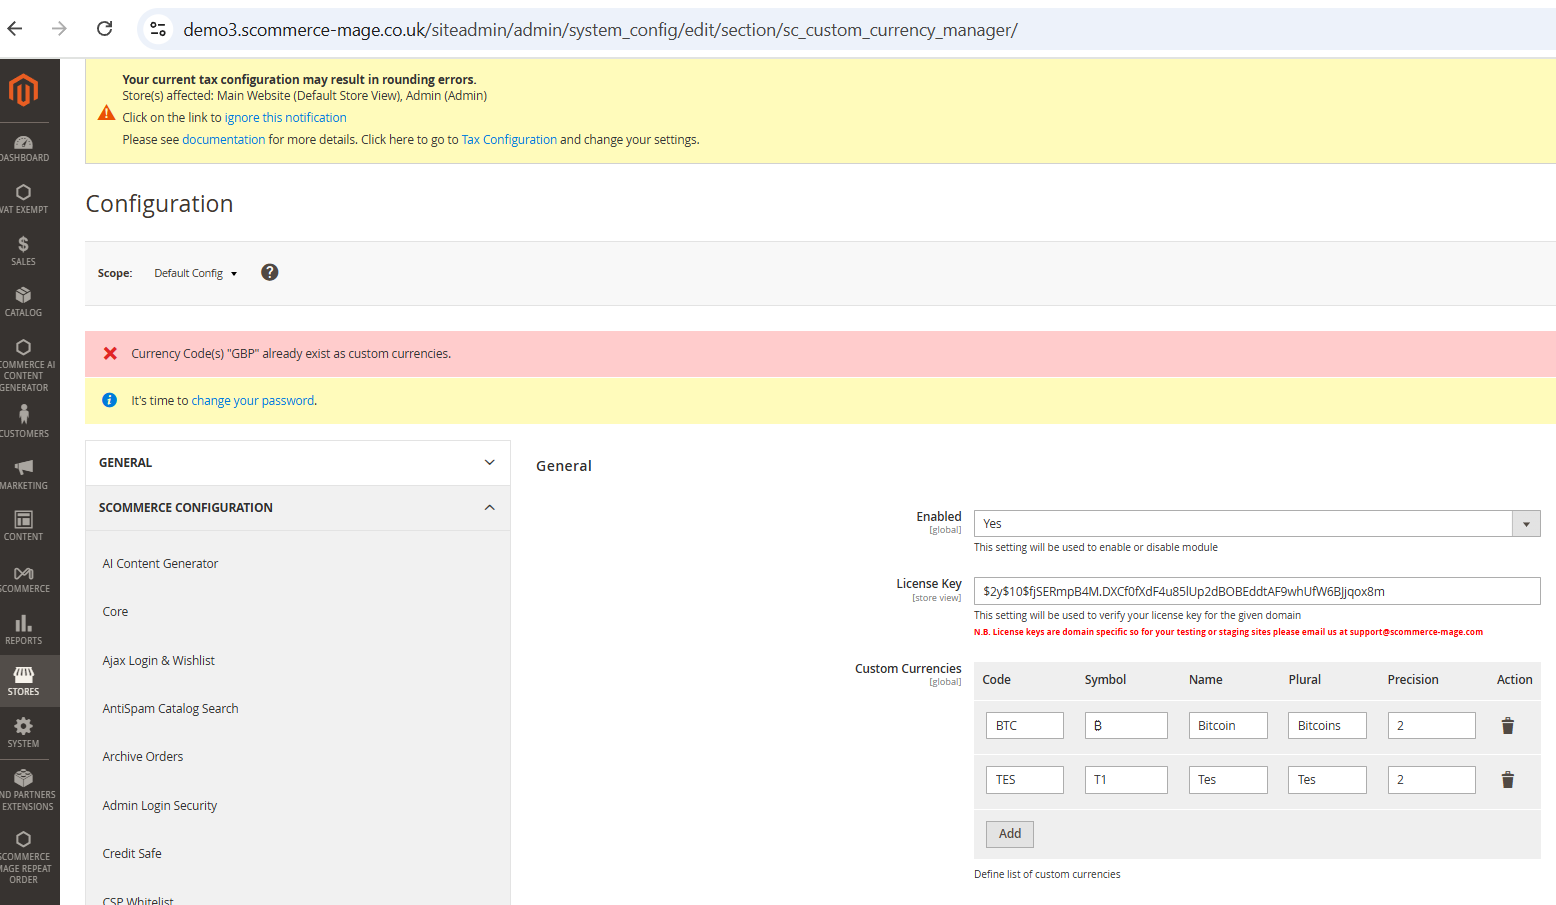Click the Add currency button
The image size is (1556, 905).
tap(1009, 834)
